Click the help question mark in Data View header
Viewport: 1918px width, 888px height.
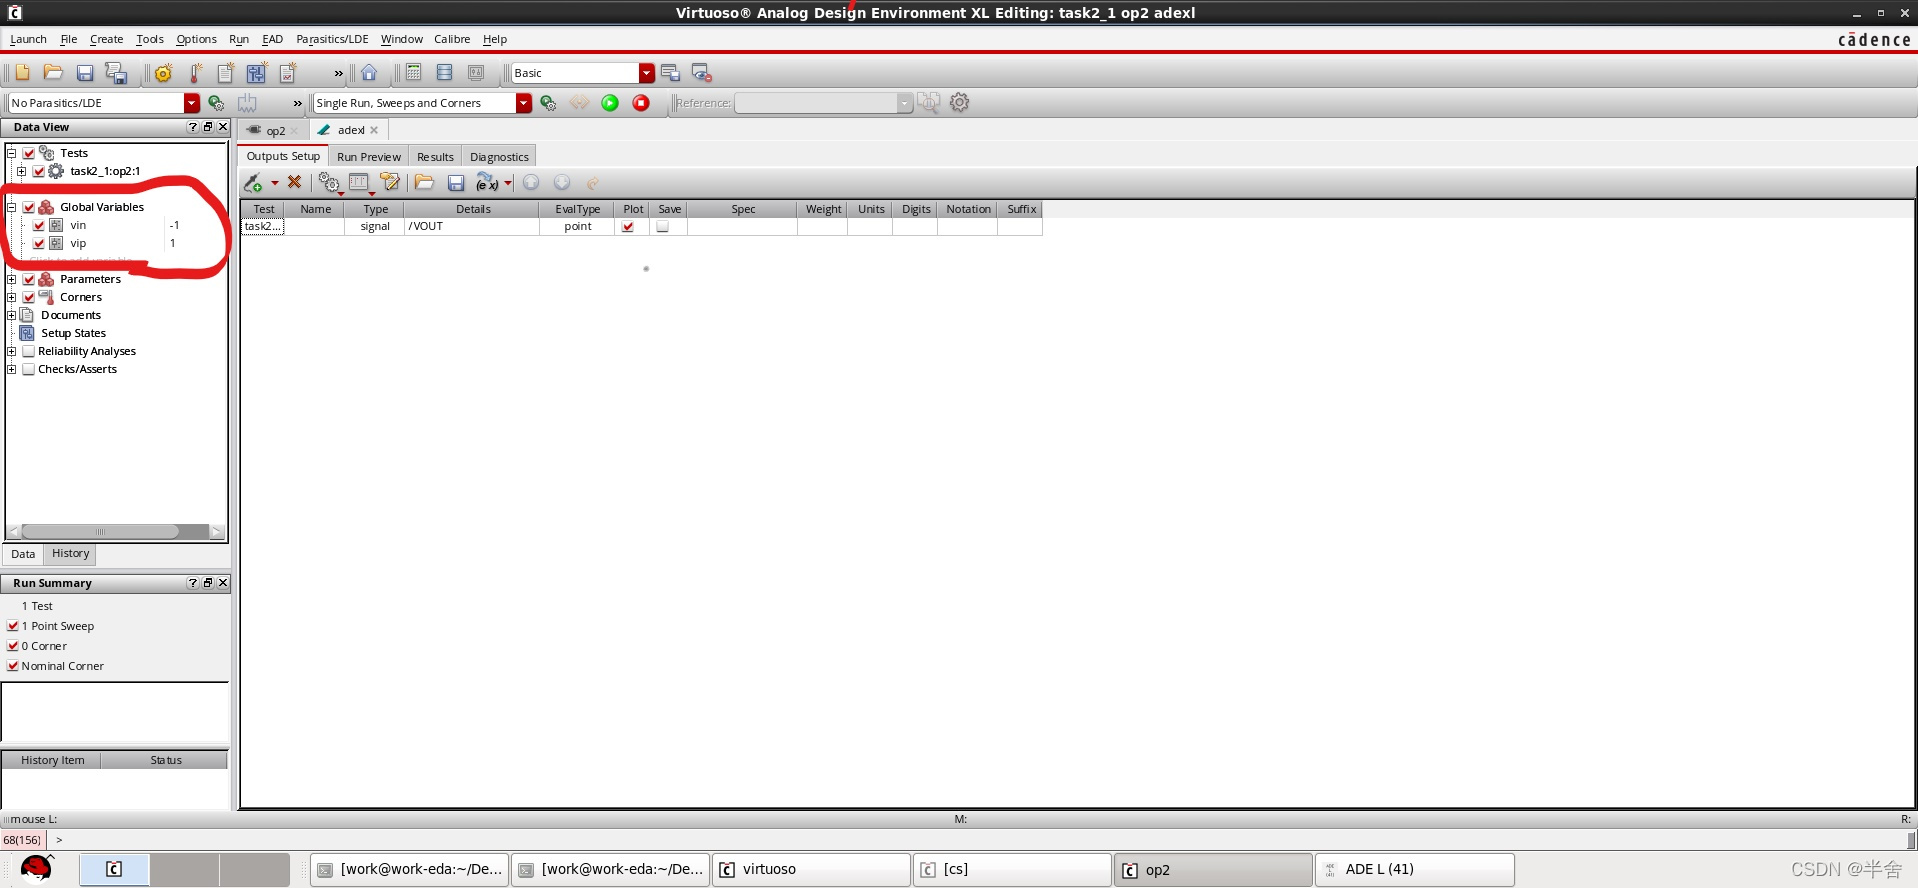192,127
